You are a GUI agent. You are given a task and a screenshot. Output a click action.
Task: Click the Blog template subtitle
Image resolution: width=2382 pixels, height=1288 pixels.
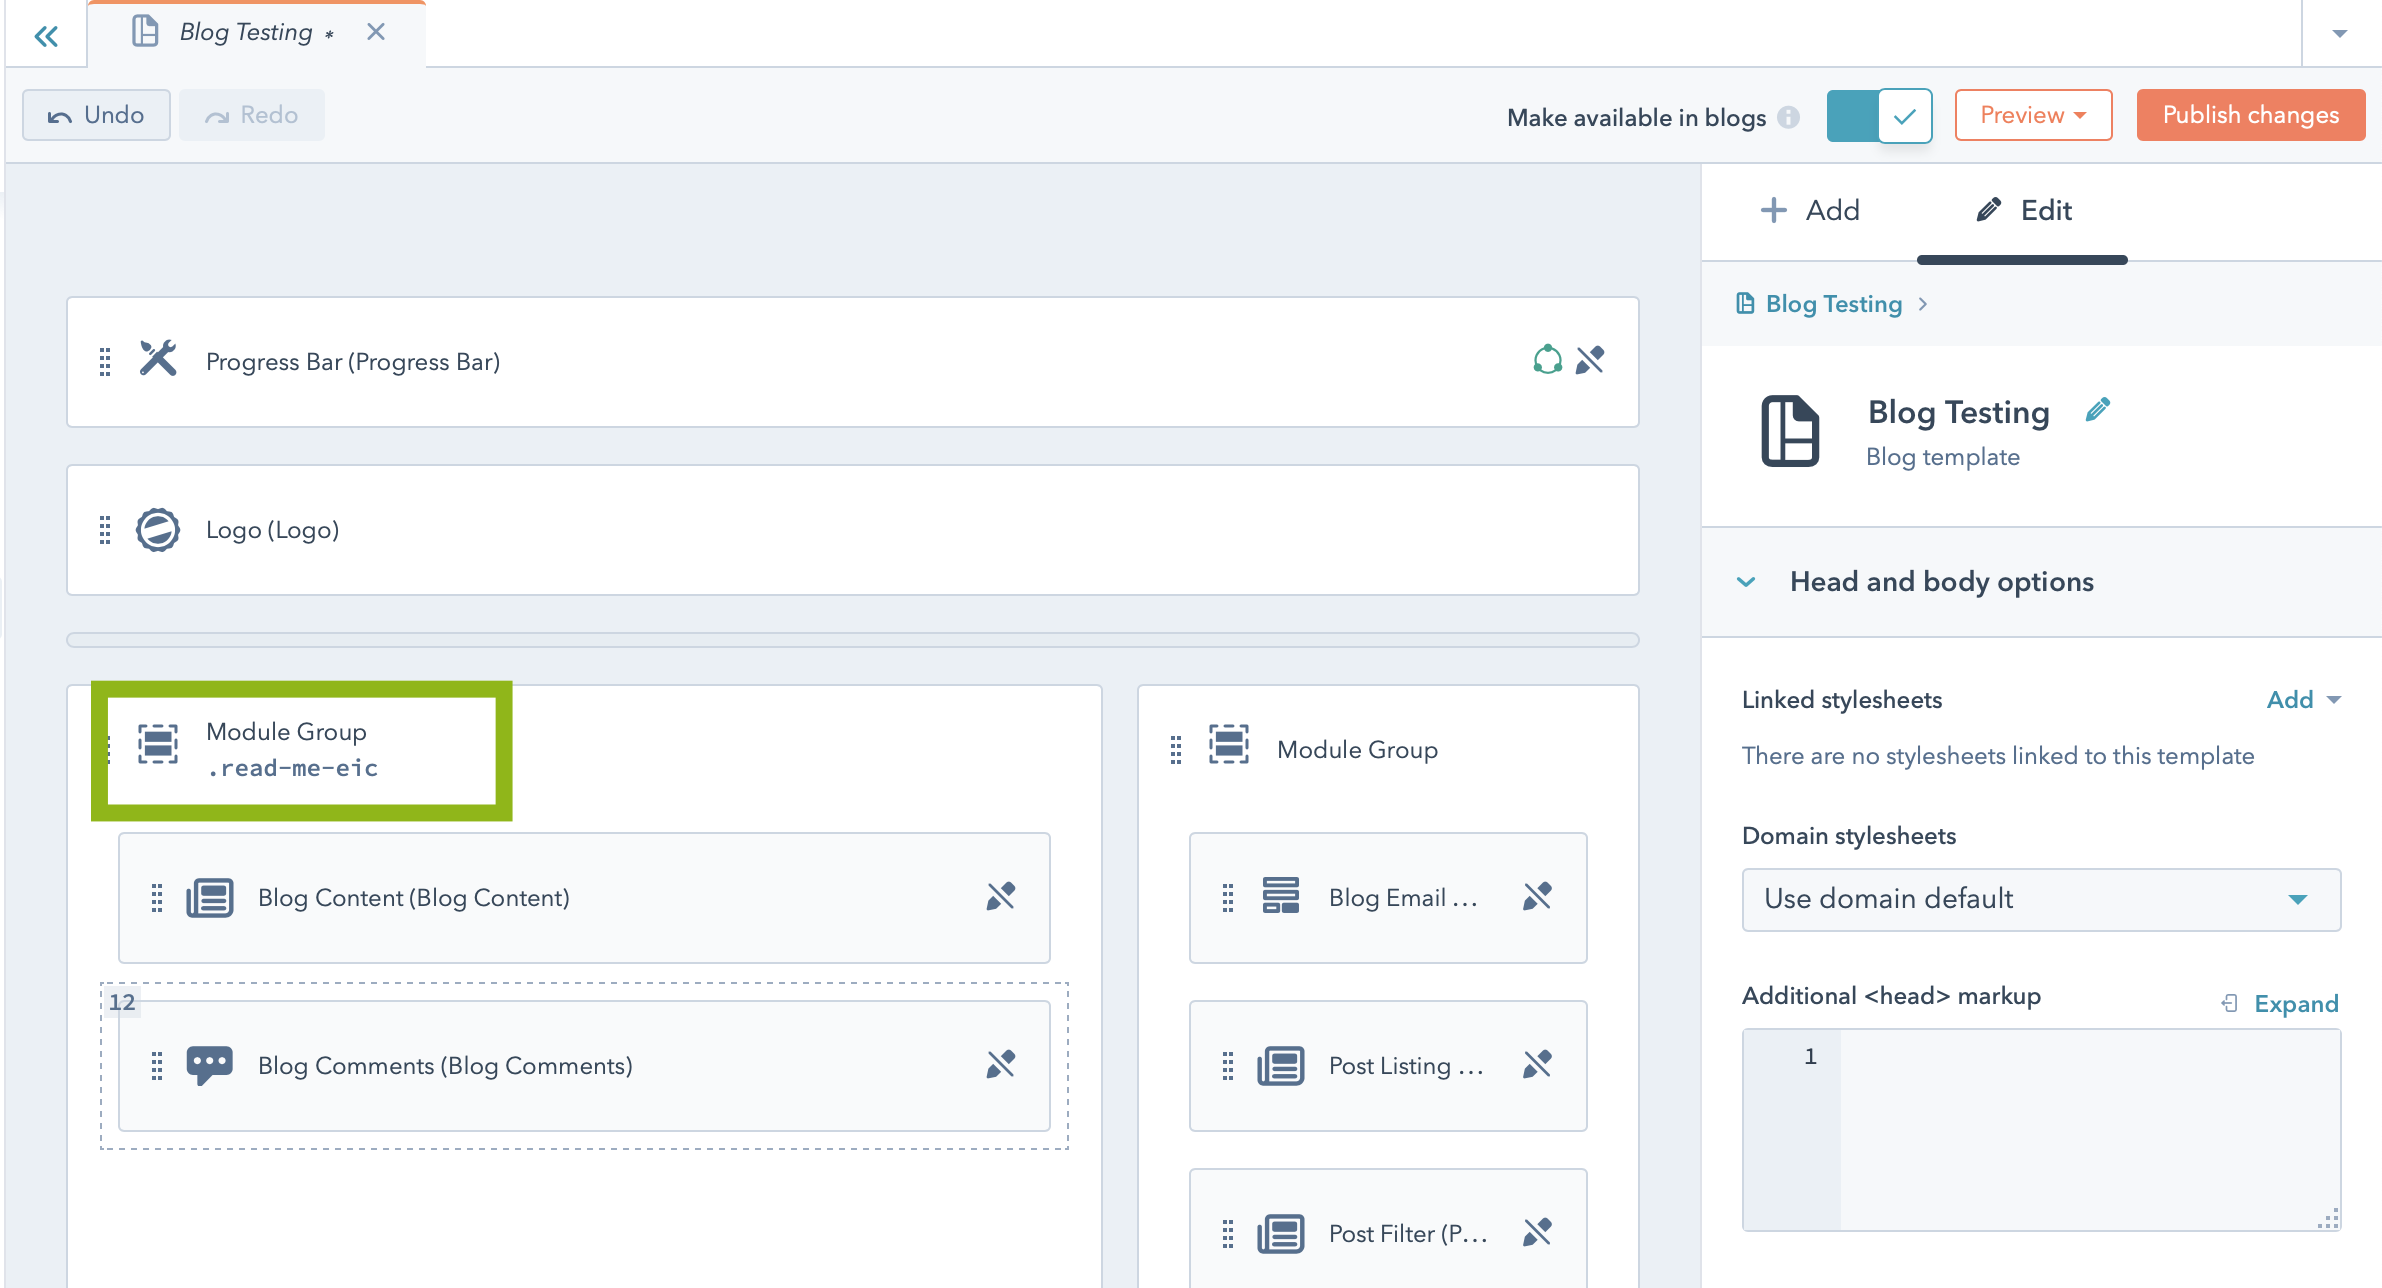point(1943,457)
